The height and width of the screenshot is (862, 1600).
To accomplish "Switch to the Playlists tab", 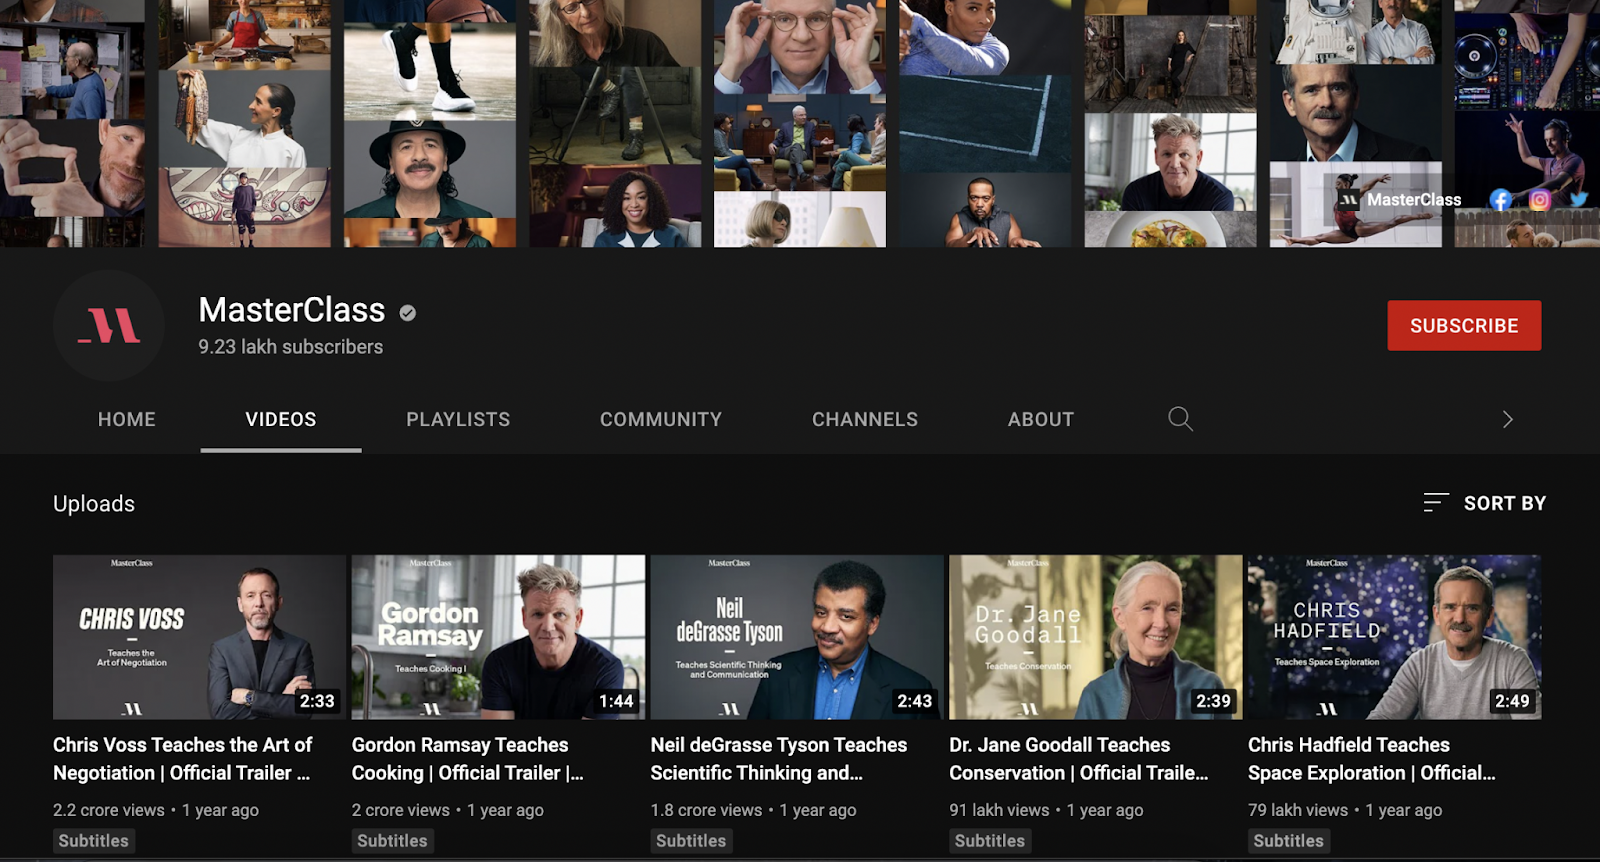I will (458, 420).
